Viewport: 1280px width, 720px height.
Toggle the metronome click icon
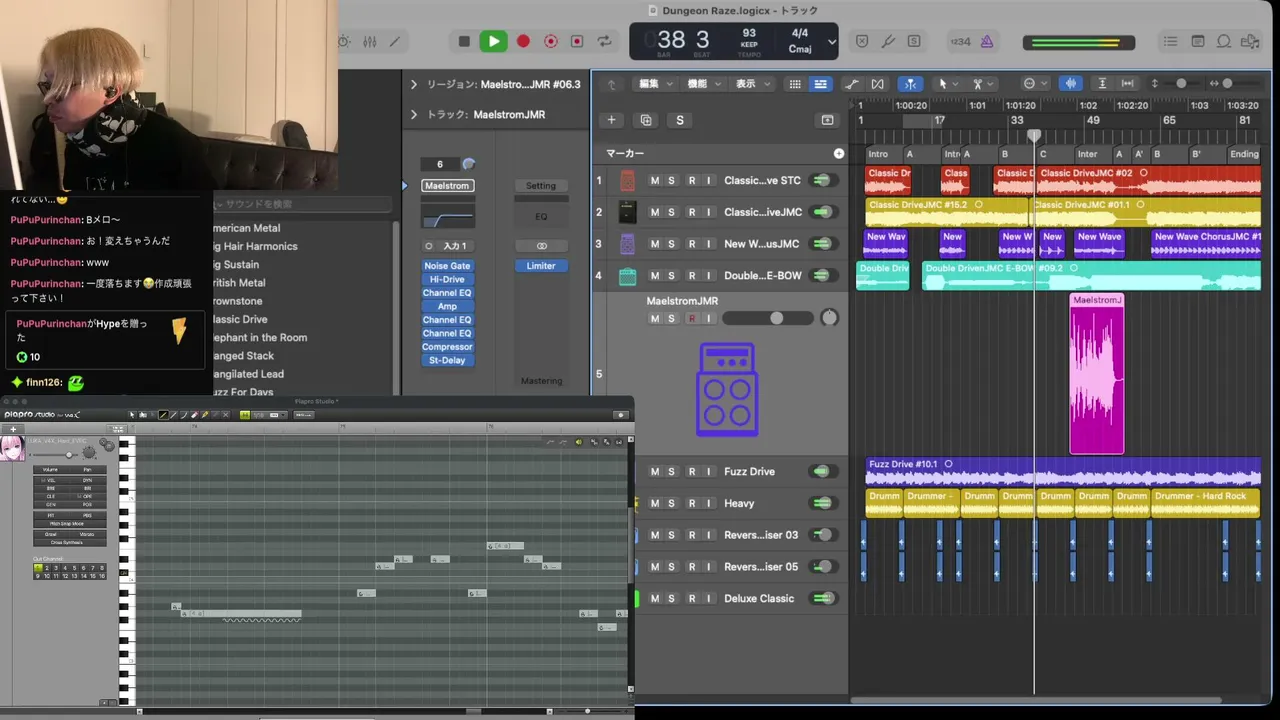987,41
